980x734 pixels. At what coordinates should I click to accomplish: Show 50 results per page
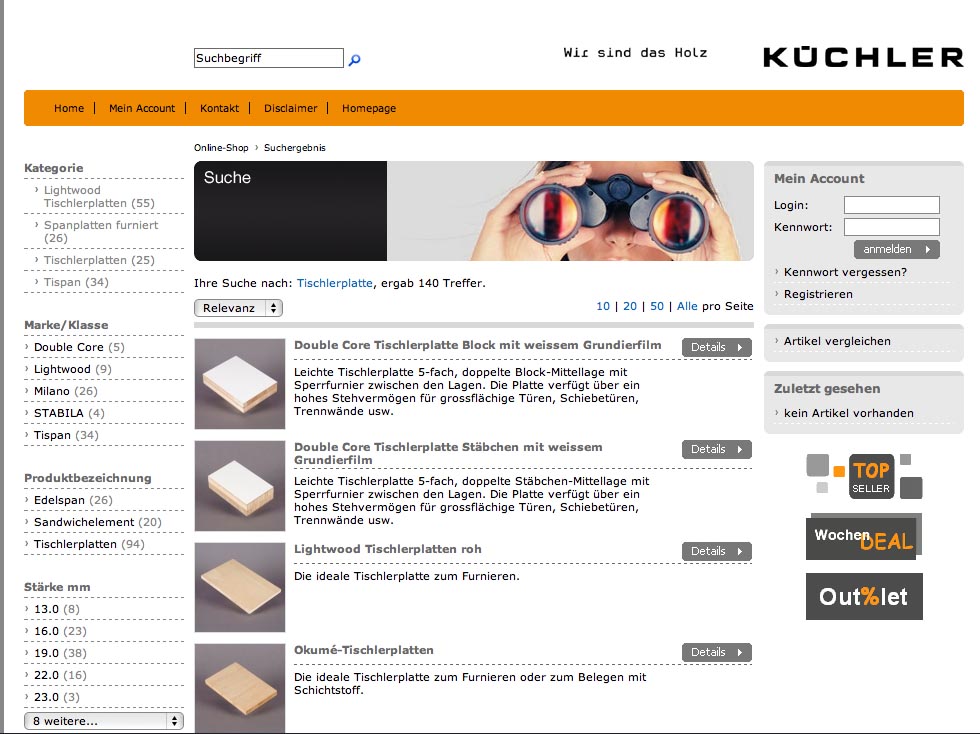click(657, 306)
